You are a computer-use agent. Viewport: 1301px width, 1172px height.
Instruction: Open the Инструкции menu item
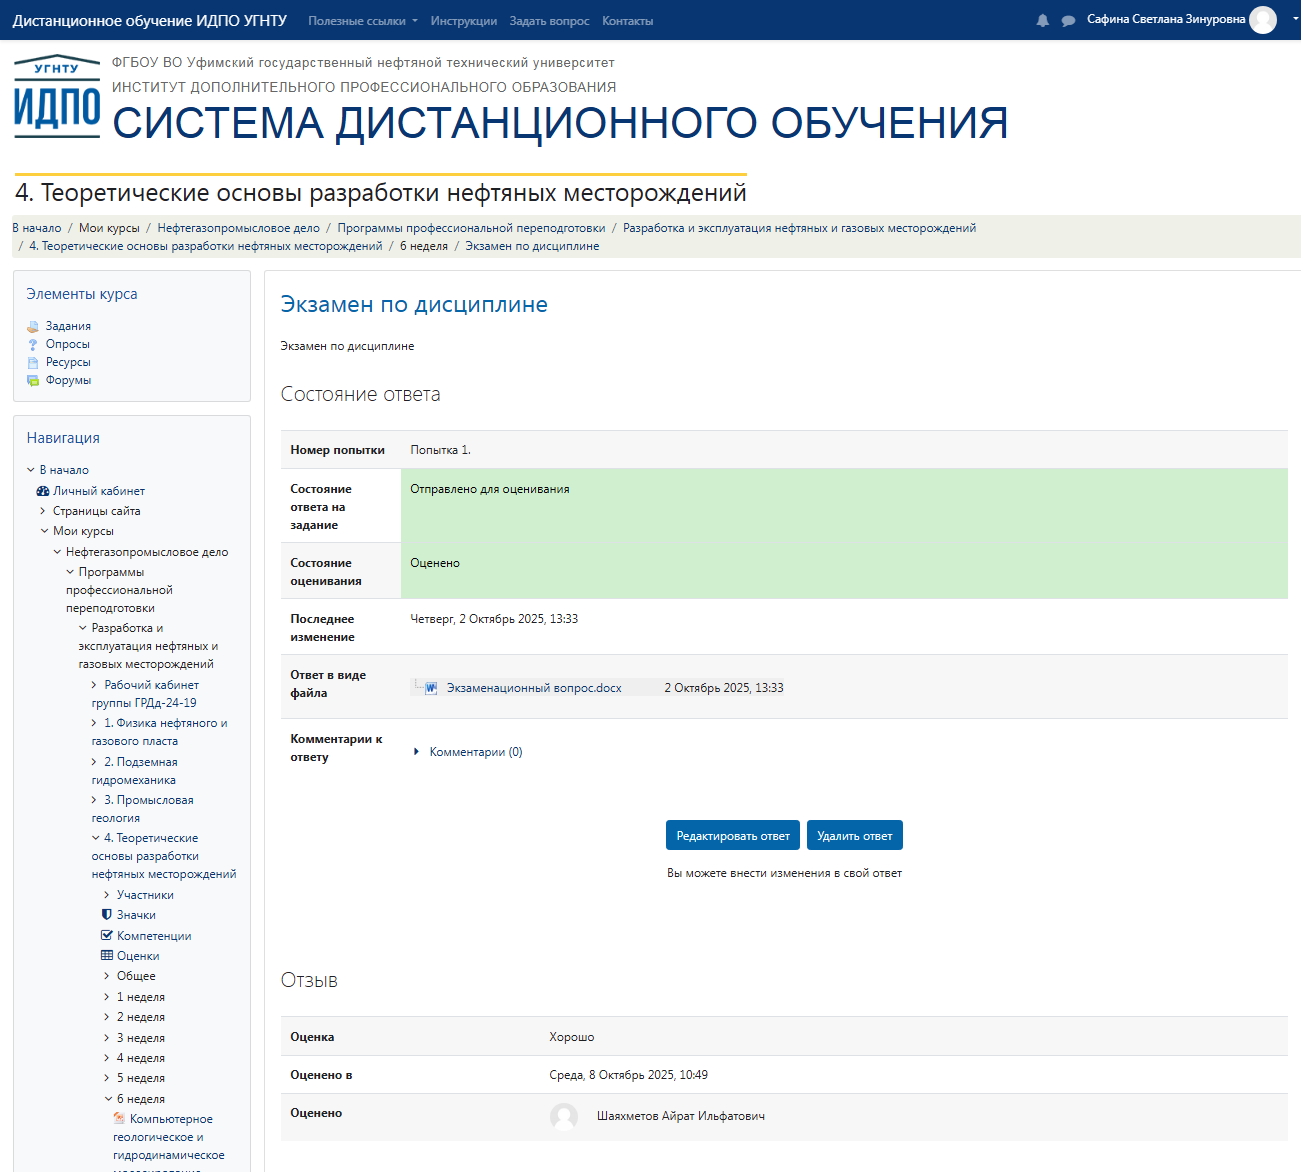pos(462,19)
